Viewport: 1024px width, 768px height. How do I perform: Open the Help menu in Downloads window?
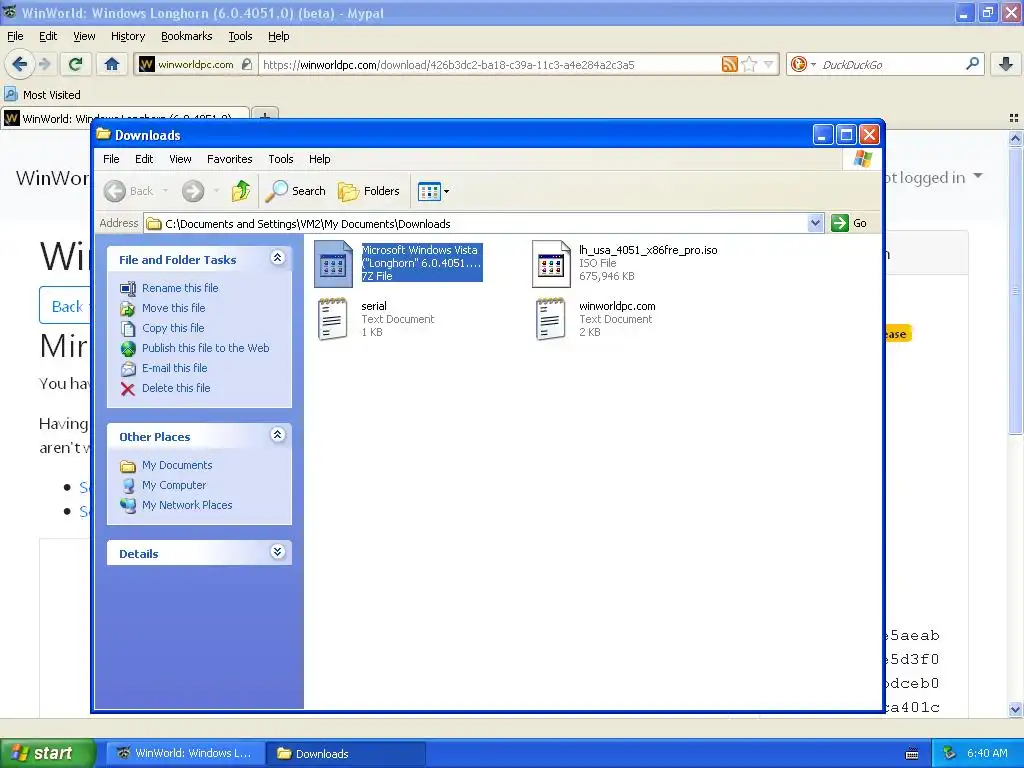[x=319, y=159]
